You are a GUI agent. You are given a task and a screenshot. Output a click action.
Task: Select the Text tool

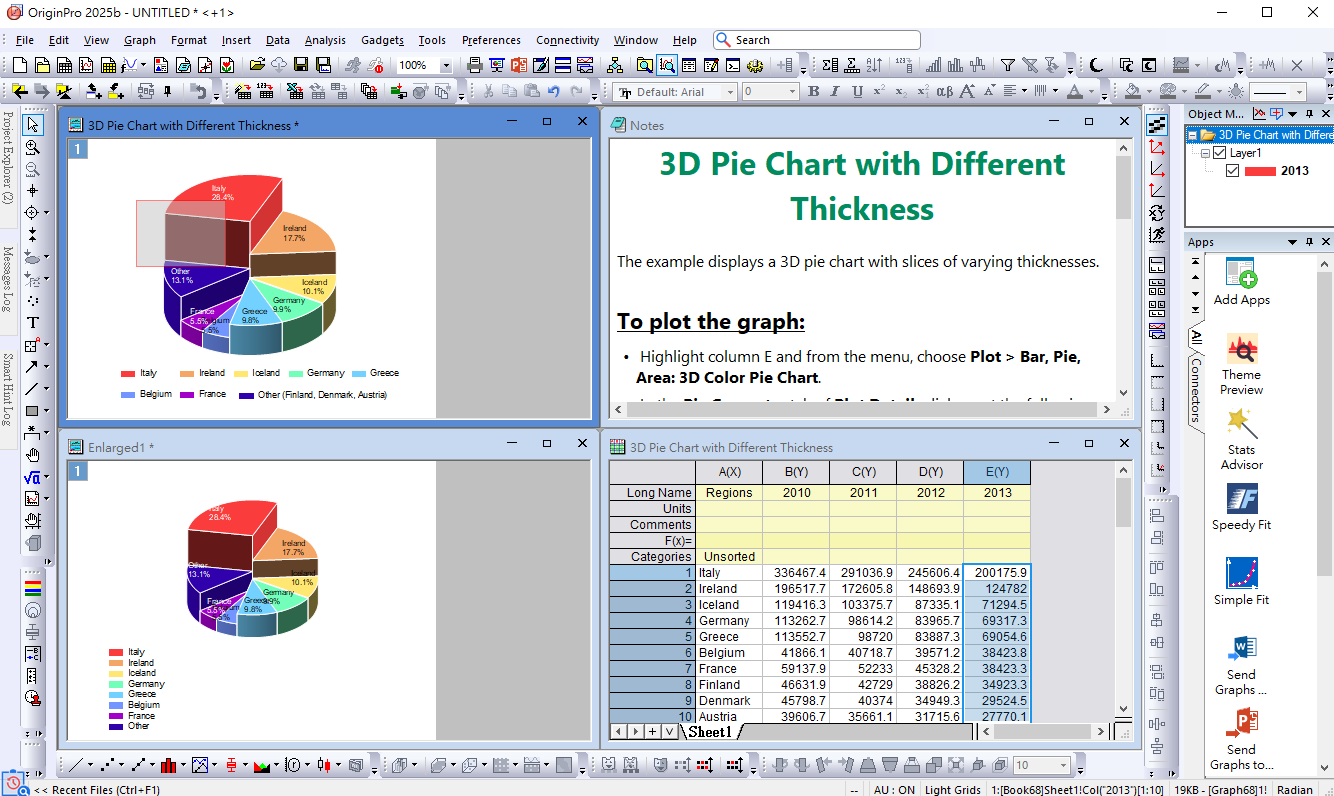coord(33,322)
